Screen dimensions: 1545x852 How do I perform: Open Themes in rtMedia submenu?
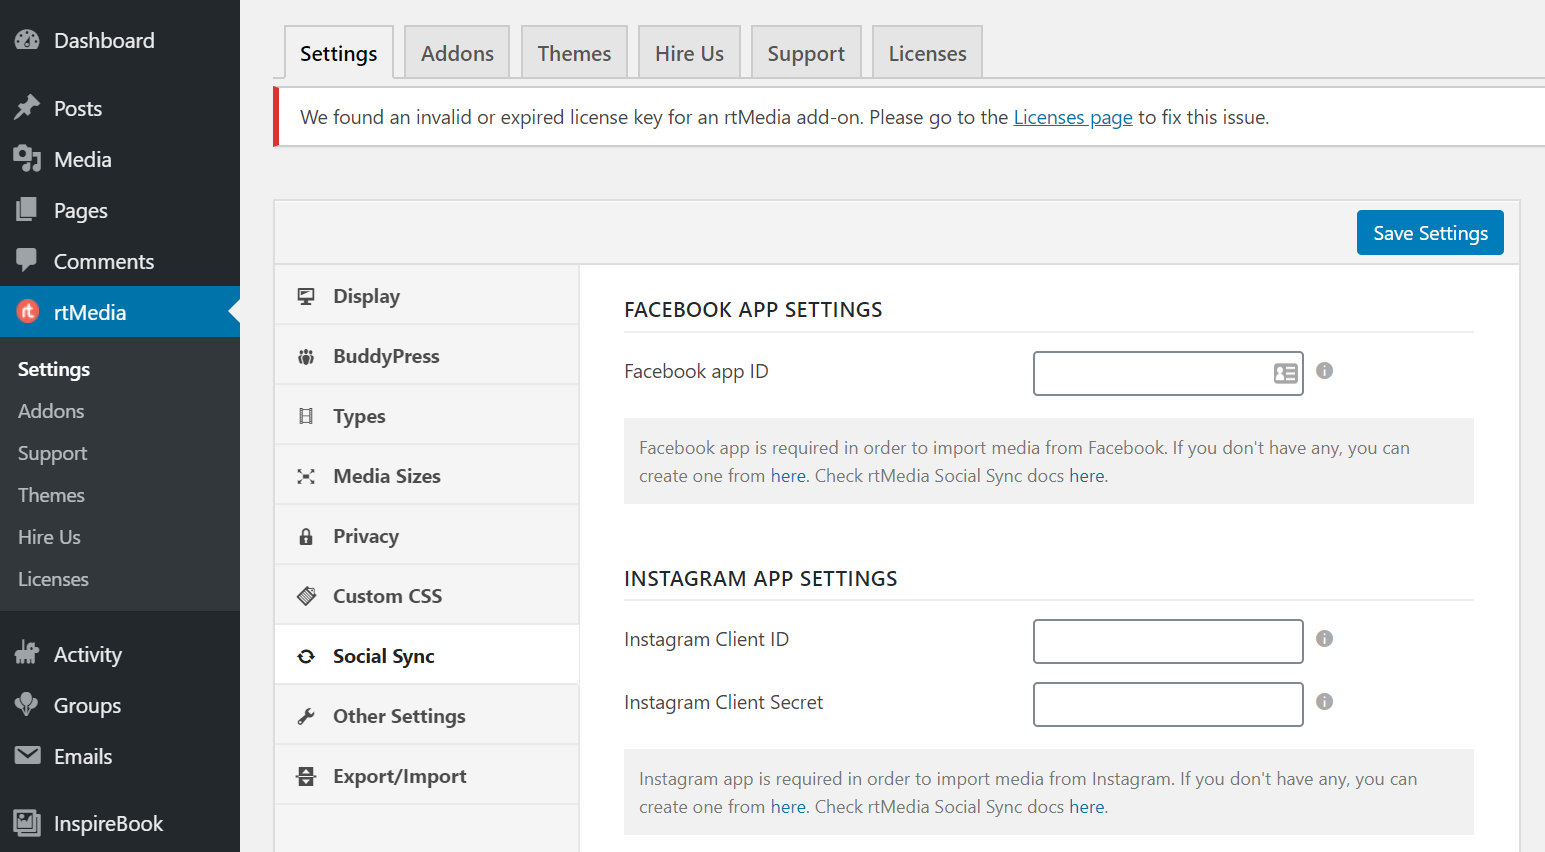(120, 495)
